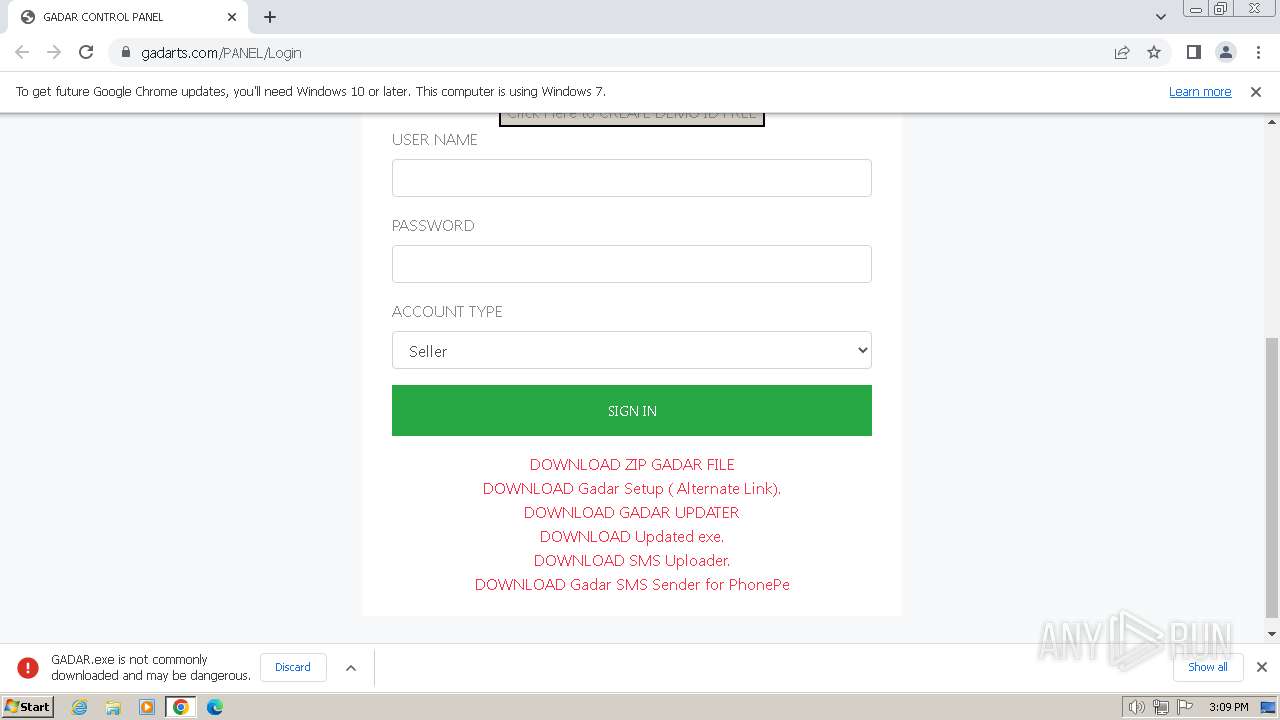Open the Windows Start button
This screenshot has height=720, width=1280.
(x=28, y=706)
